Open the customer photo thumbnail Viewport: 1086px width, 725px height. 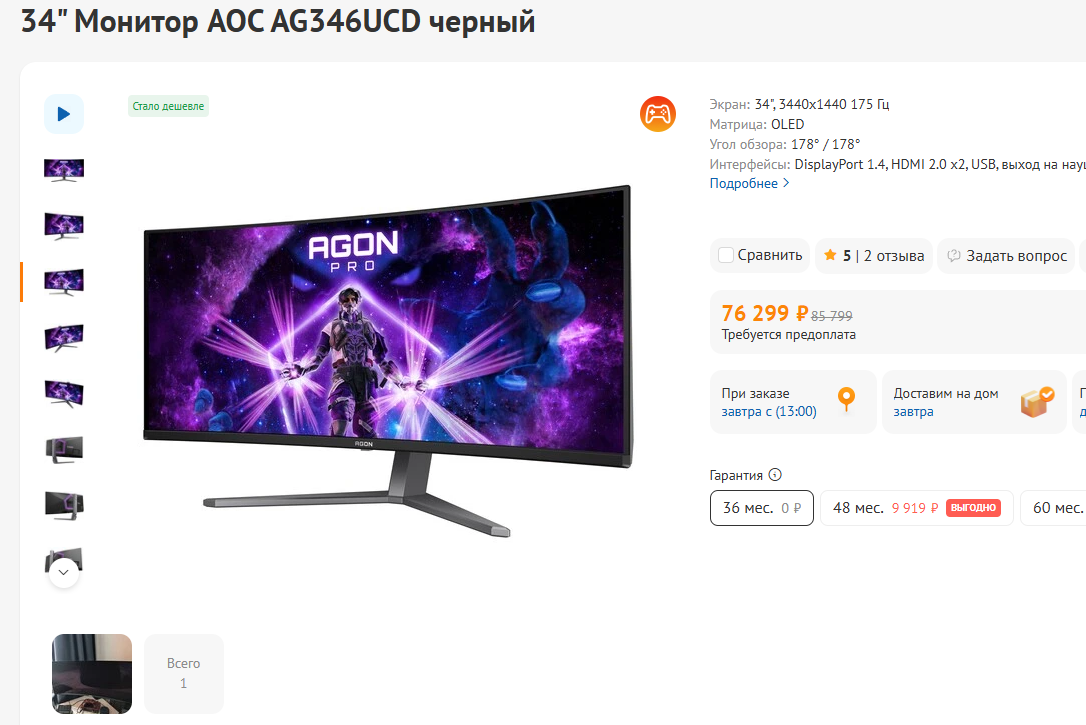pos(92,674)
